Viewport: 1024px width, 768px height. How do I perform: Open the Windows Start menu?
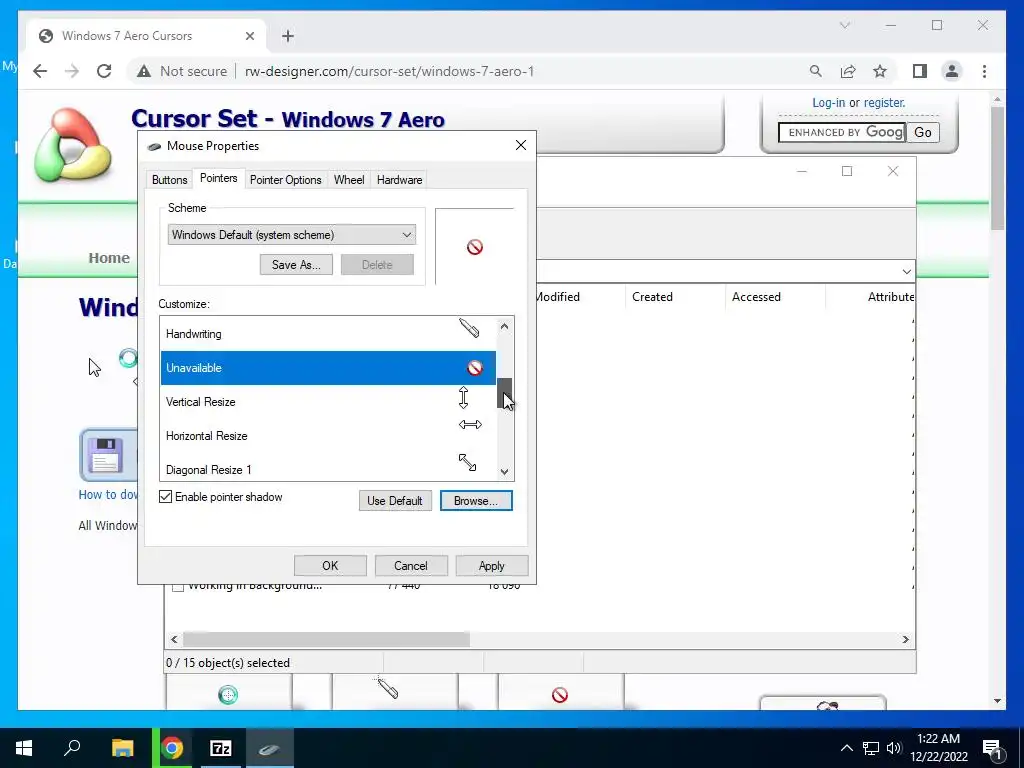pos(24,748)
